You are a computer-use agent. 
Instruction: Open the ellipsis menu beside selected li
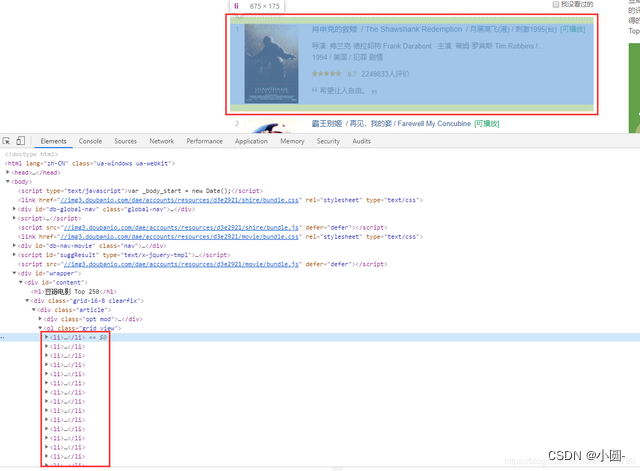tap(2, 338)
